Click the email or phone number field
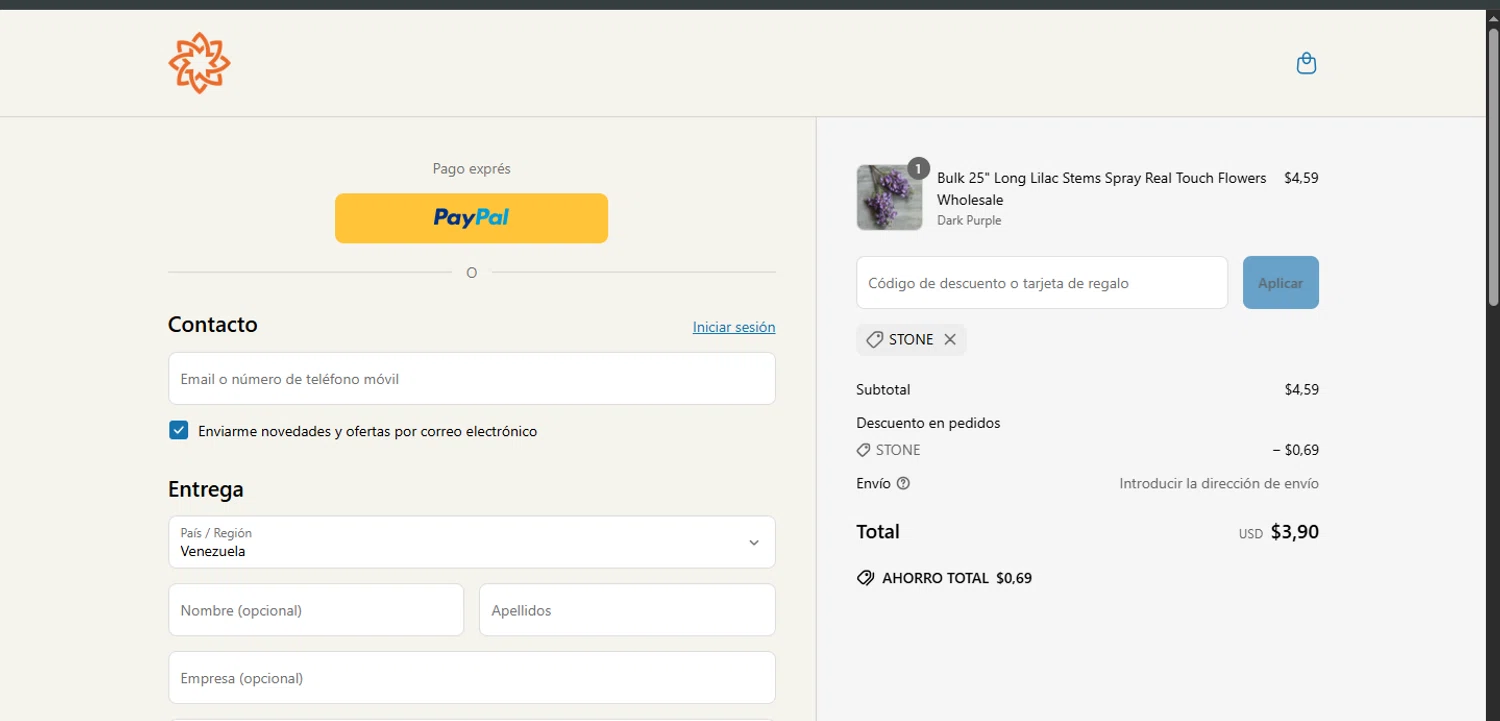The width and height of the screenshot is (1500, 721). [x=472, y=379]
